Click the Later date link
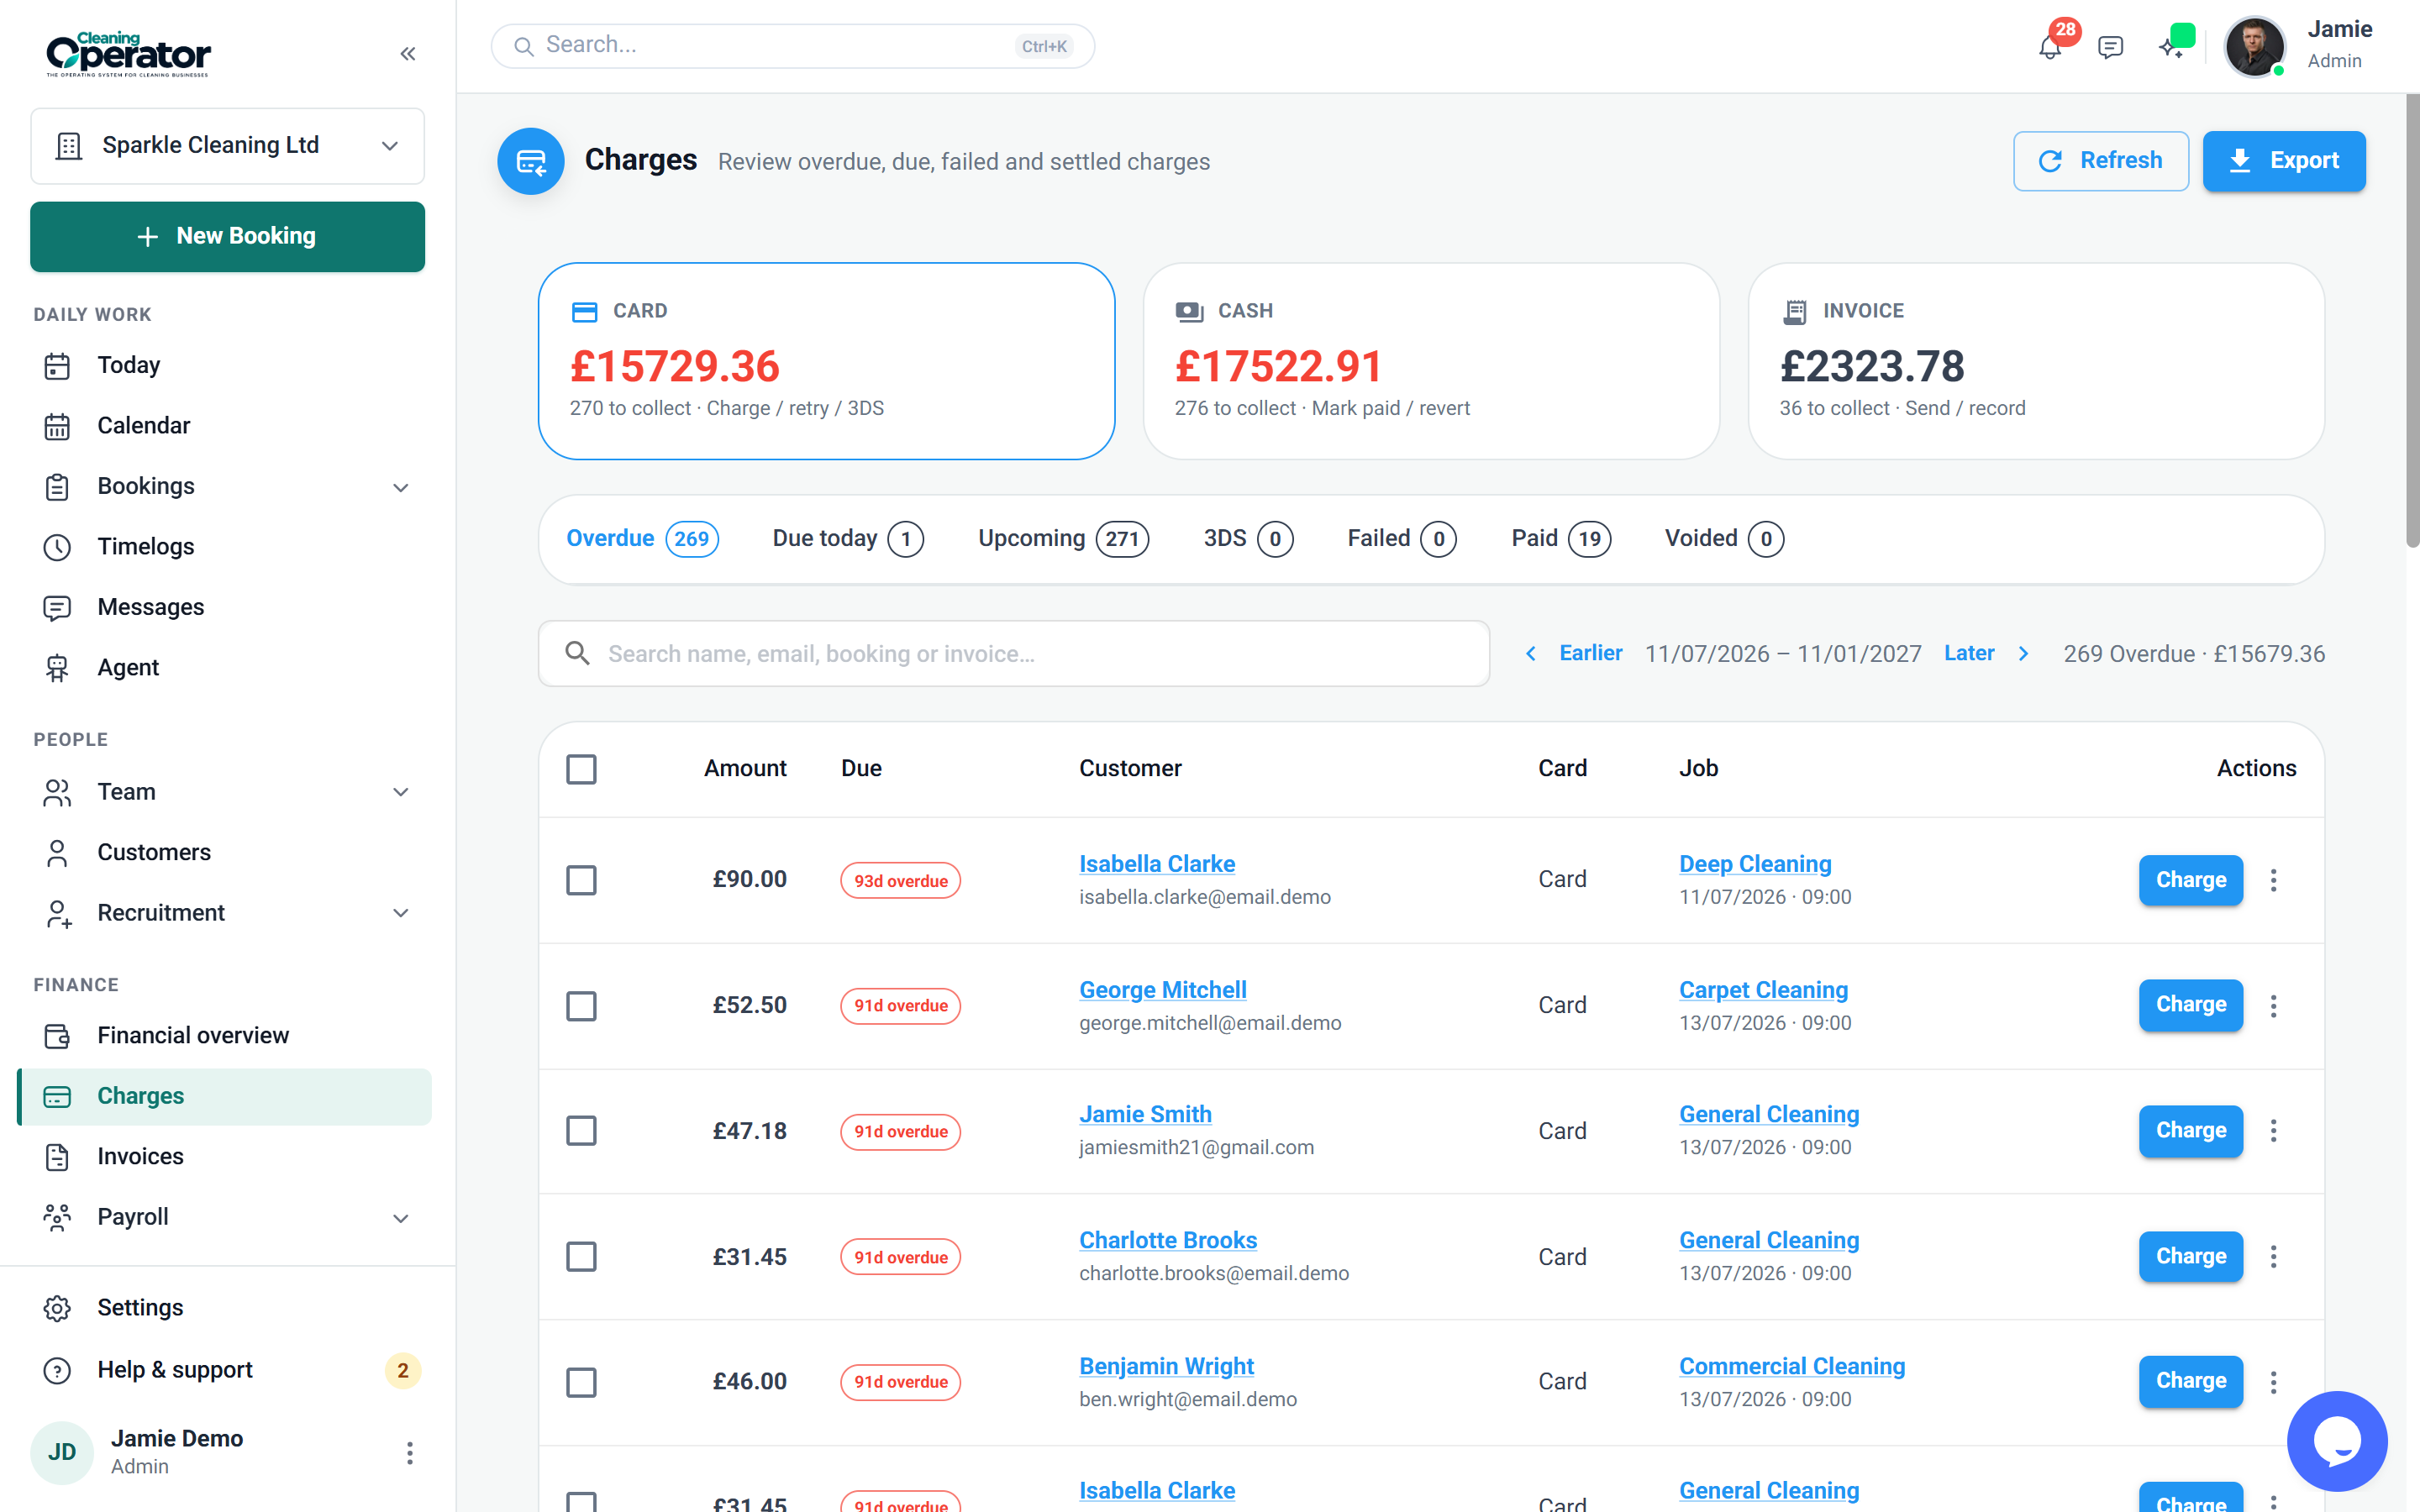The height and width of the screenshot is (1512, 2420). (1969, 654)
